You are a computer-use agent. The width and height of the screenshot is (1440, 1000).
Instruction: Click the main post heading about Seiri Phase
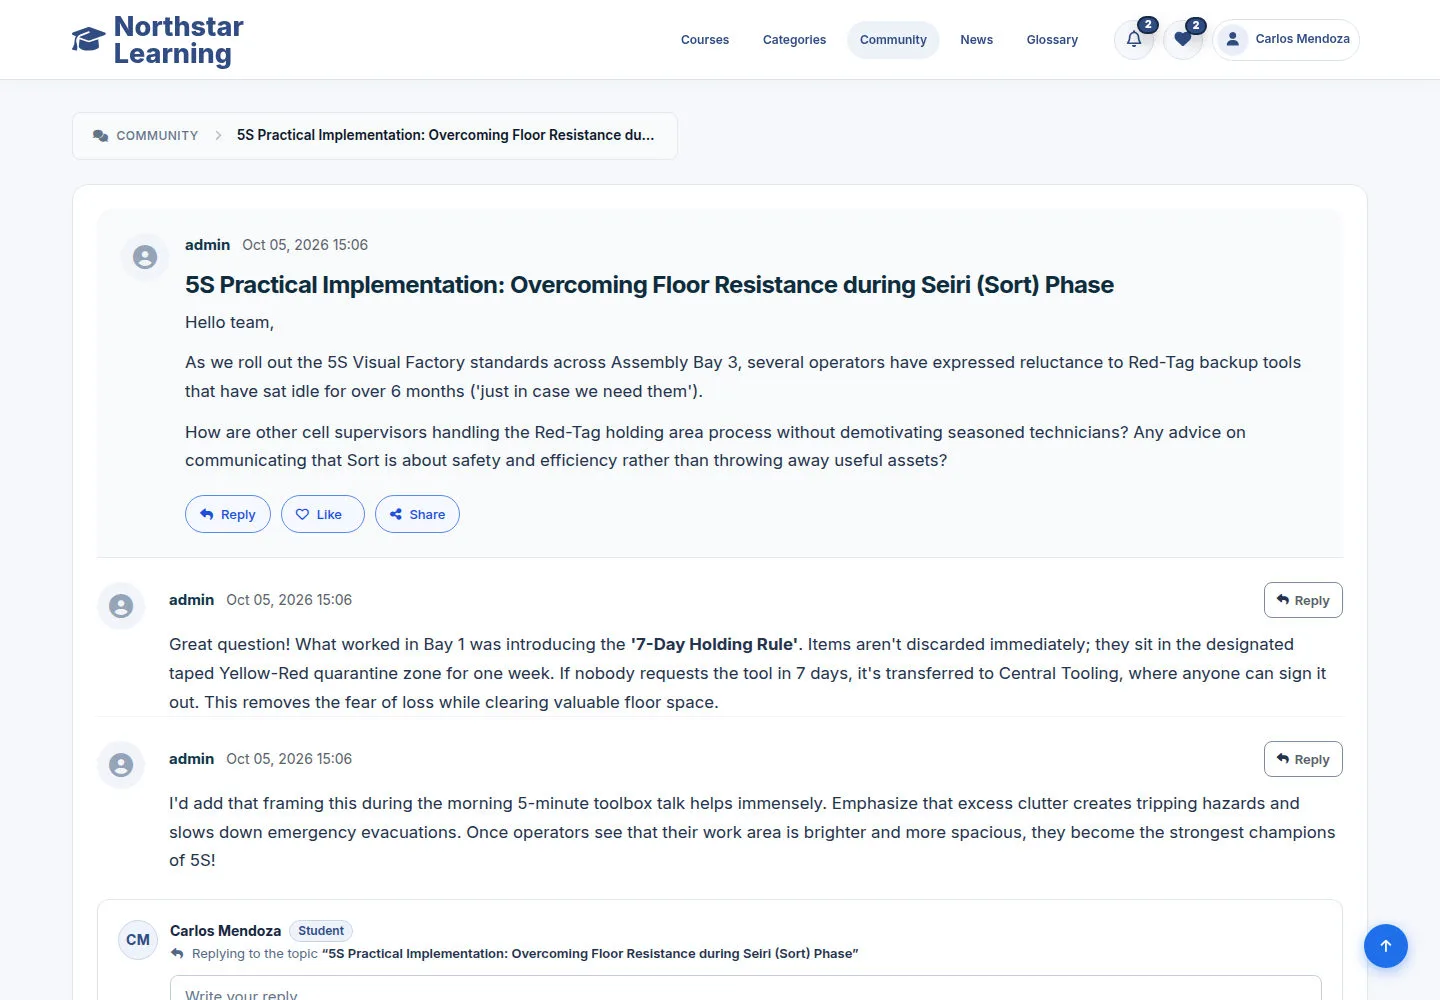tap(649, 285)
